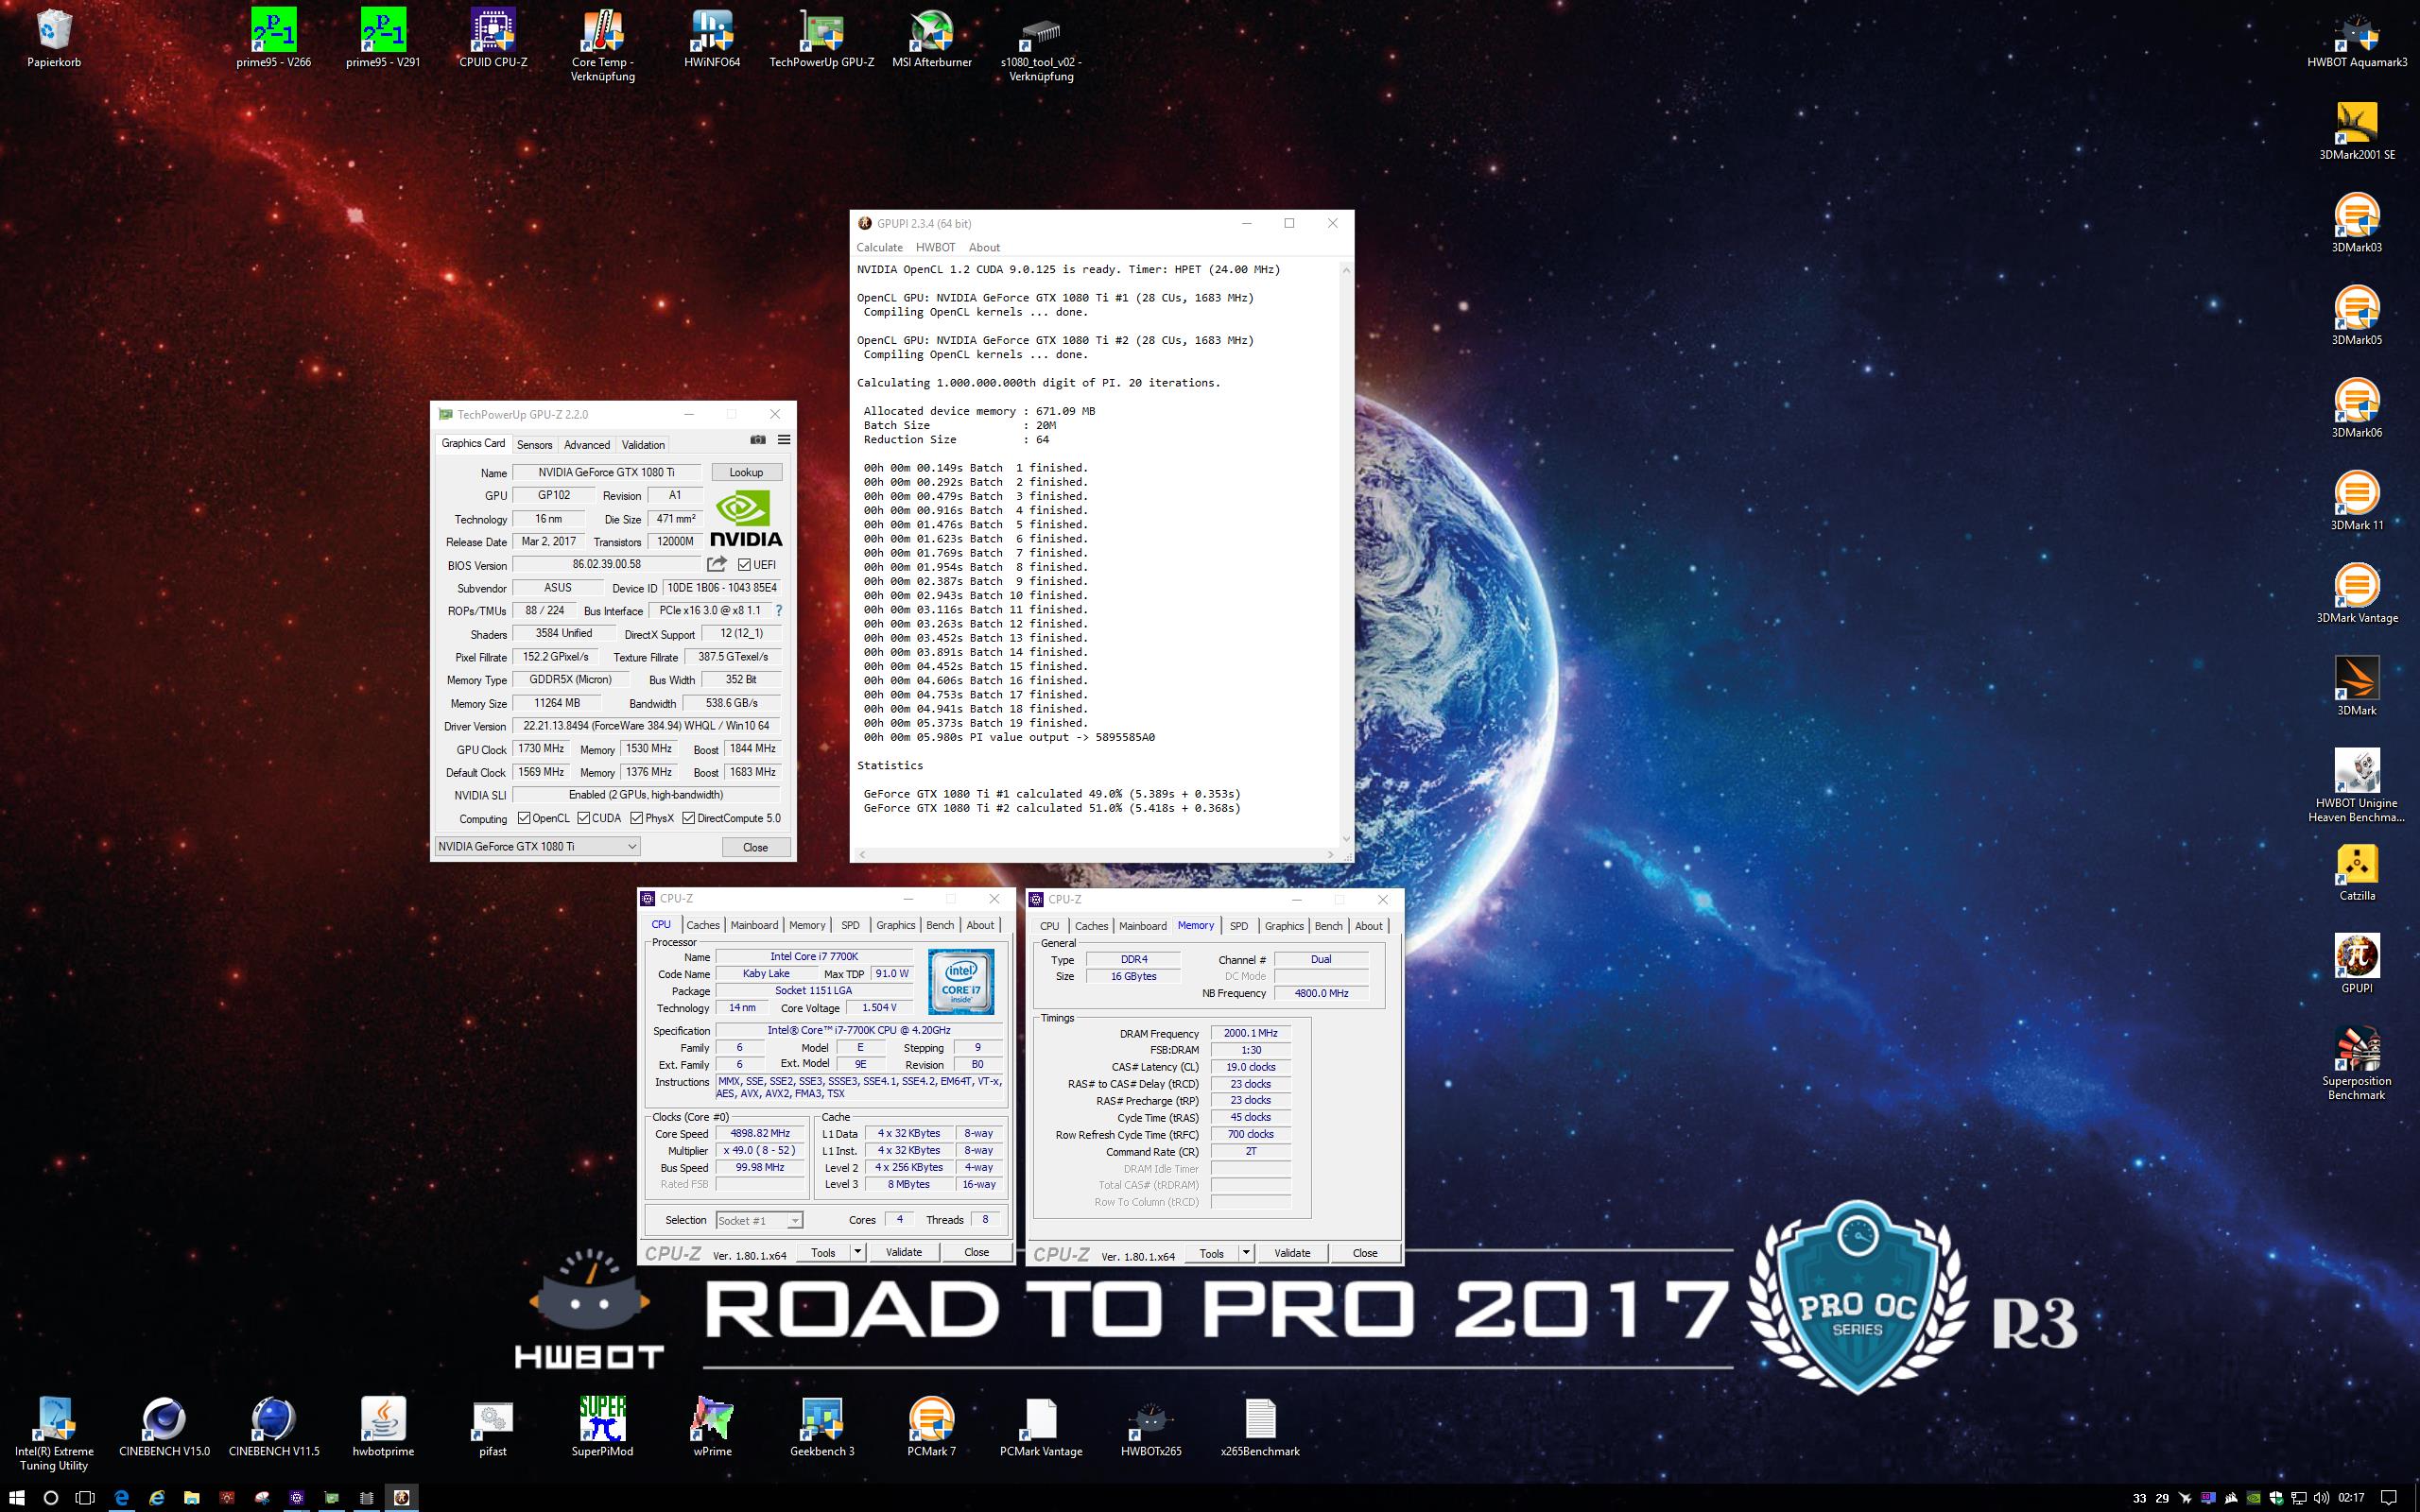Image resolution: width=2420 pixels, height=1512 pixels.
Task: Open About menu in GPUPI
Action: [x=984, y=247]
